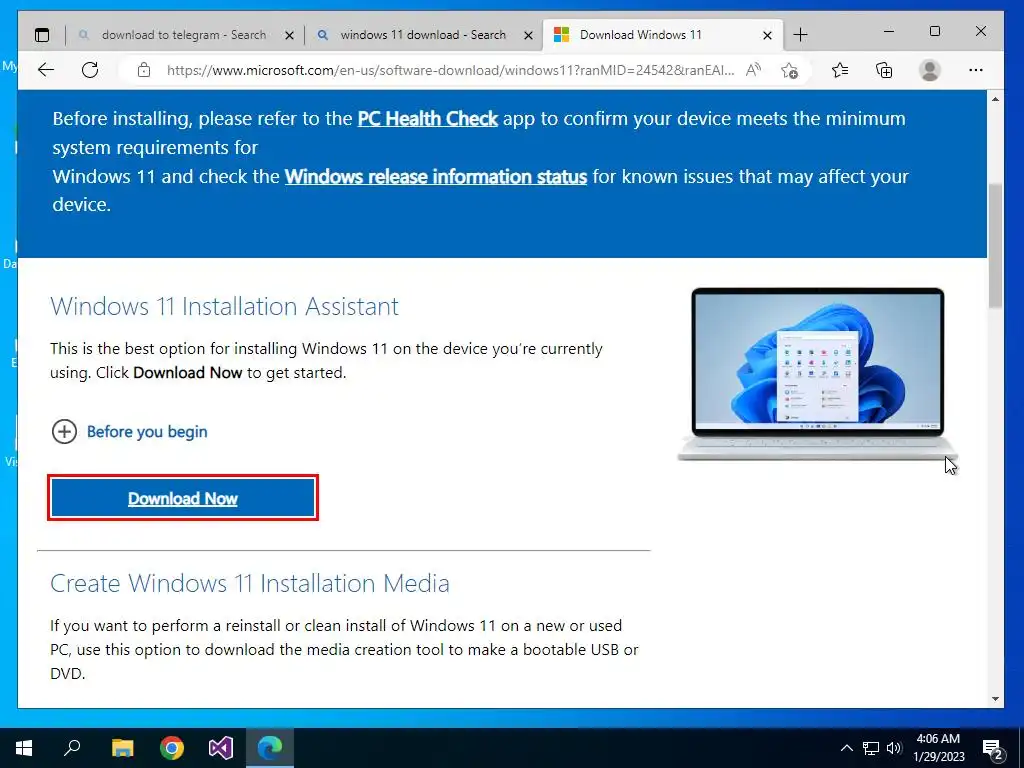Click the 'Create Windows 11 Installation Media' heading

coord(249,583)
